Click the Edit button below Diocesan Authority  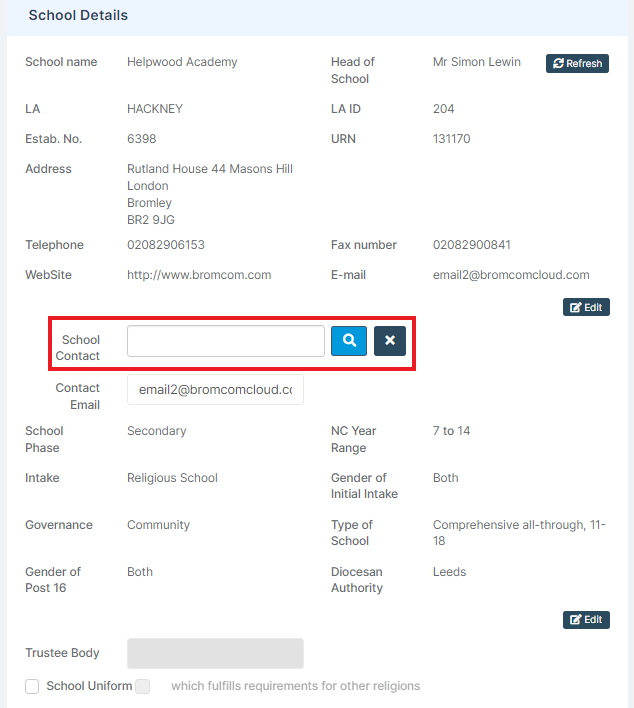pyautogui.click(x=586, y=620)
